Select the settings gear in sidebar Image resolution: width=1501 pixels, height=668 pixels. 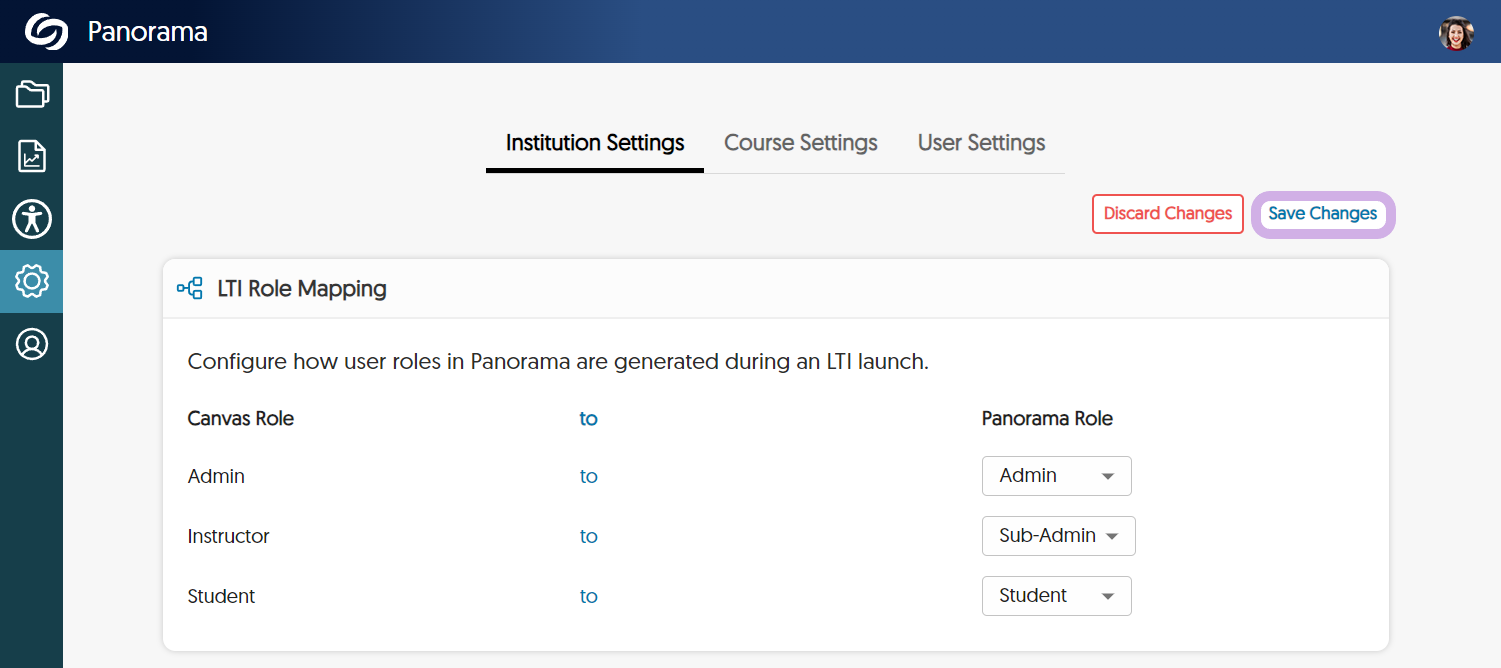click(x=32, y=281)
